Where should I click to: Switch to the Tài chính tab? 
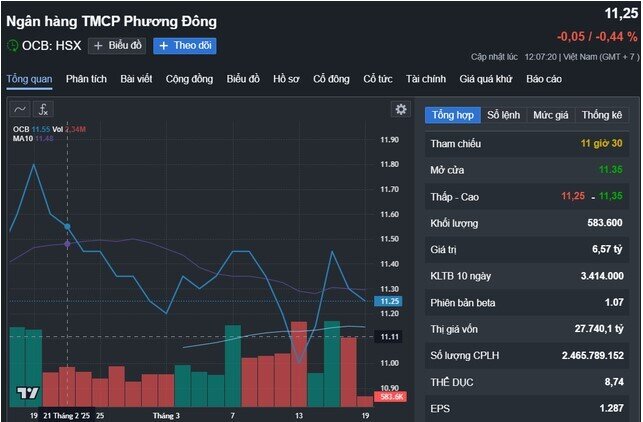426,79
